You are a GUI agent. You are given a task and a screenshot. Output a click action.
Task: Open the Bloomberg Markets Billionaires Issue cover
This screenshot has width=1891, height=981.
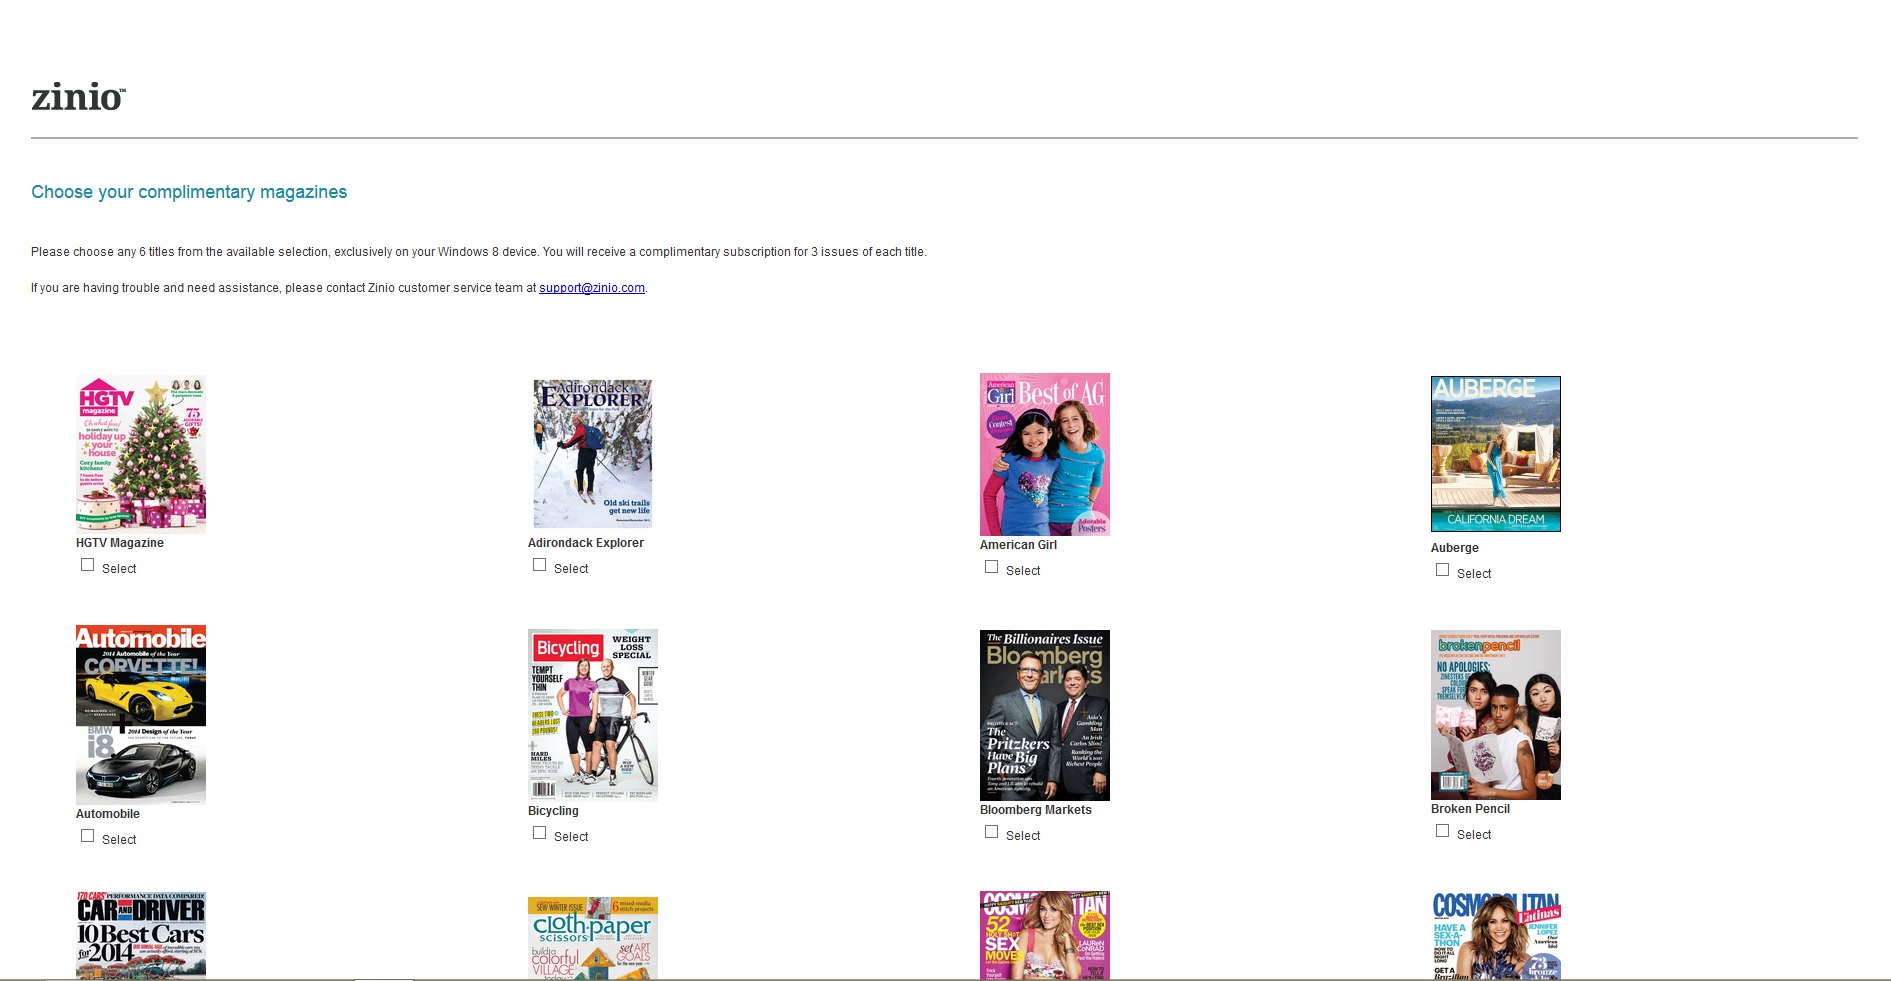coord(1045,715)
